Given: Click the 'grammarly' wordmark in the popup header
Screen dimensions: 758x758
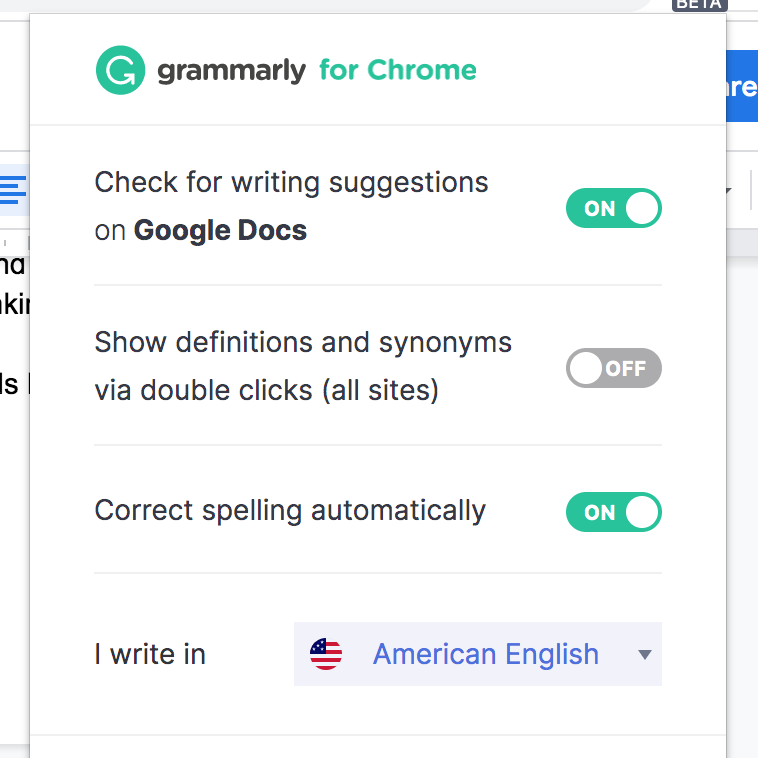Looking at the screenshot, I should point(232,71).
